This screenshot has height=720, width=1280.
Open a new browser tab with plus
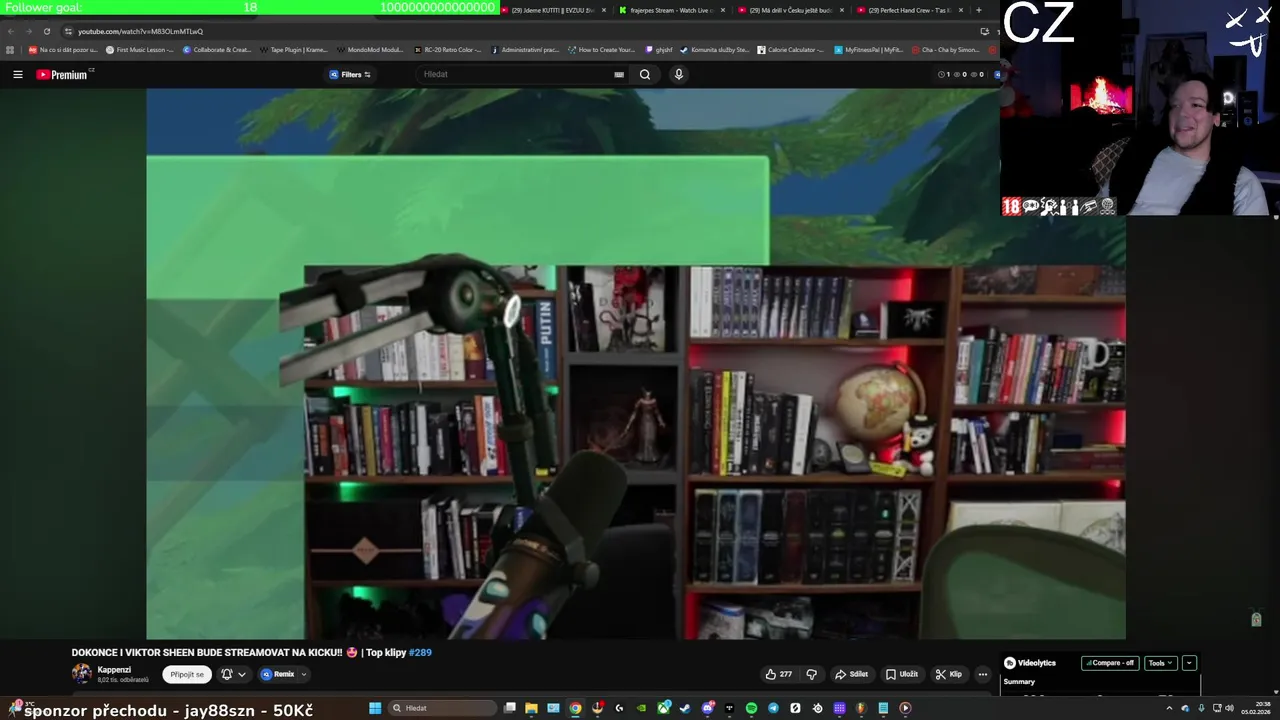978,10
